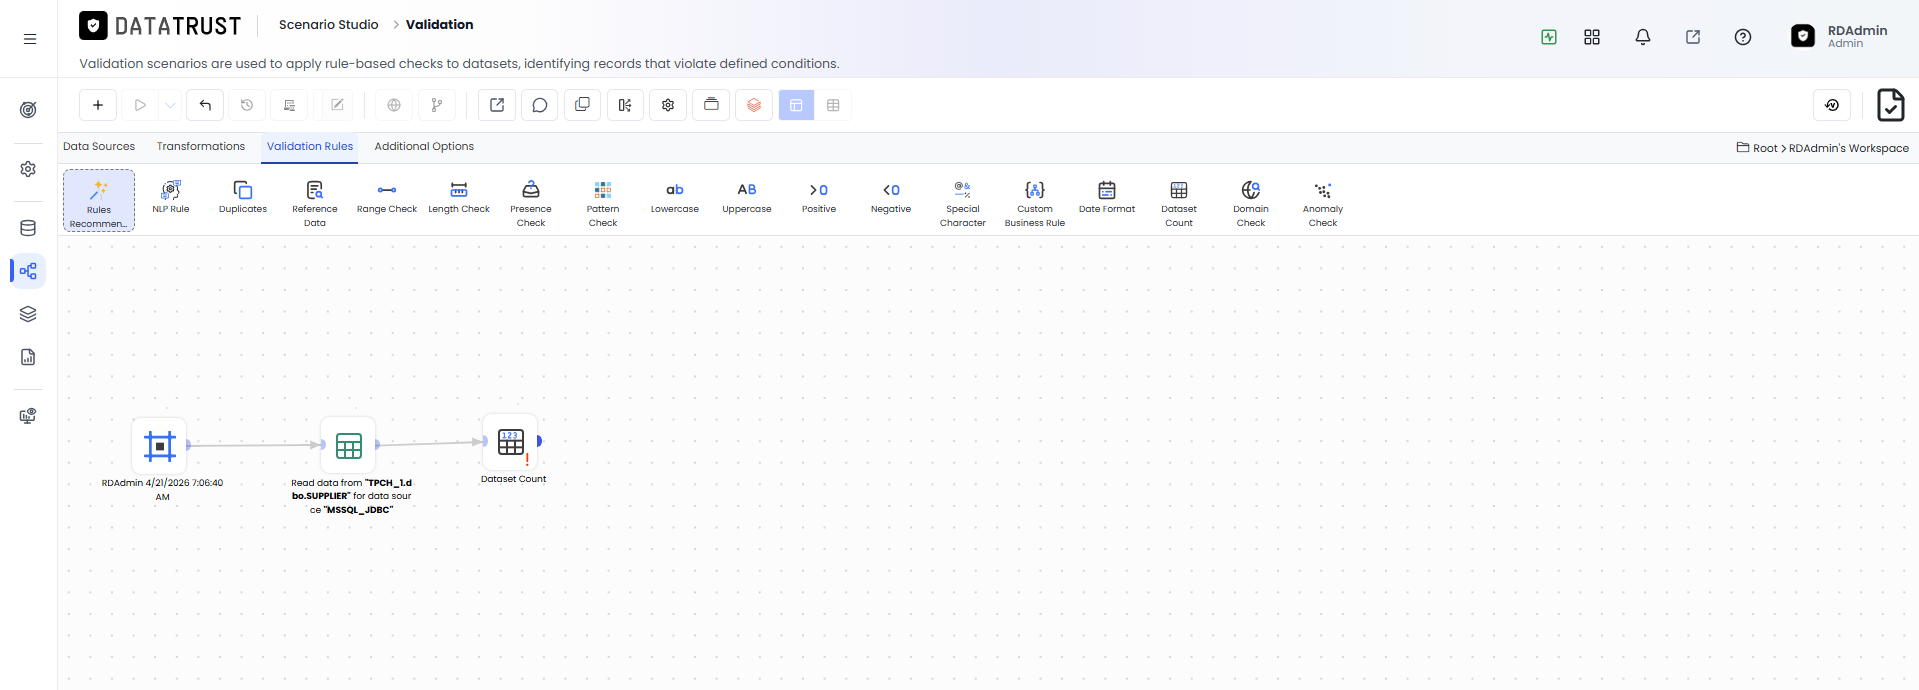Select the Lowercase rule
Screen dimensions: 1919x690
click(675, 197)
